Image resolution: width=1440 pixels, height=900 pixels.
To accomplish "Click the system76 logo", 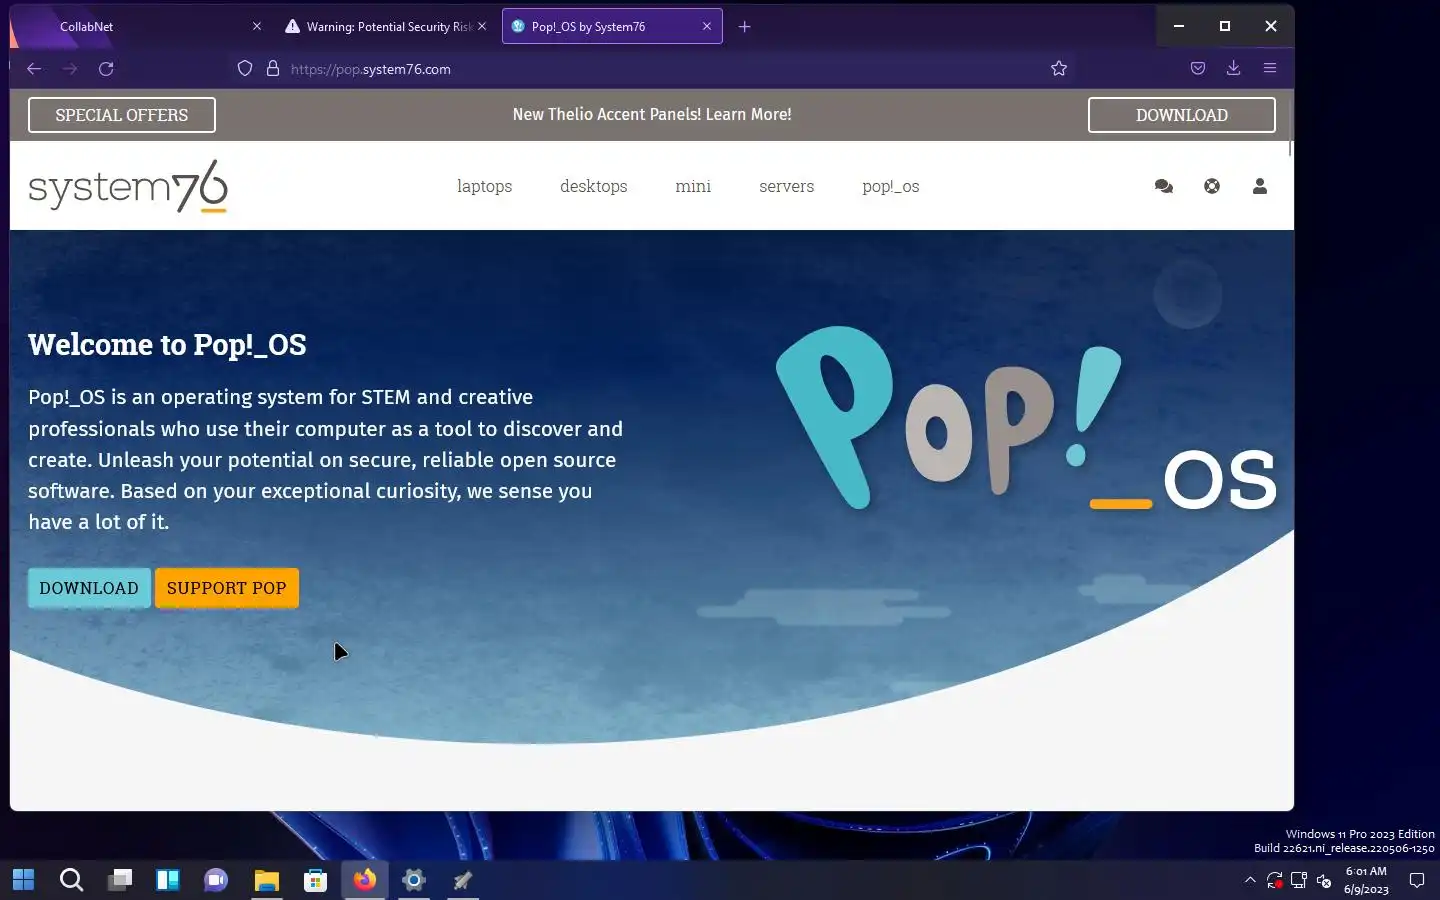I will click(128, 186).
